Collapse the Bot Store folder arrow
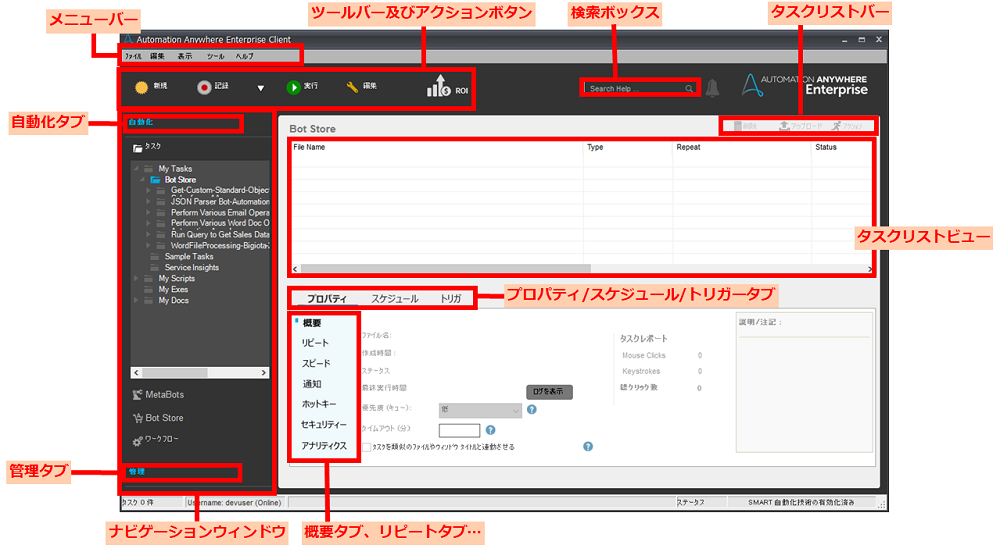Screen dimensions: 1000x552 pyautogui.click(x=142, y=180)
